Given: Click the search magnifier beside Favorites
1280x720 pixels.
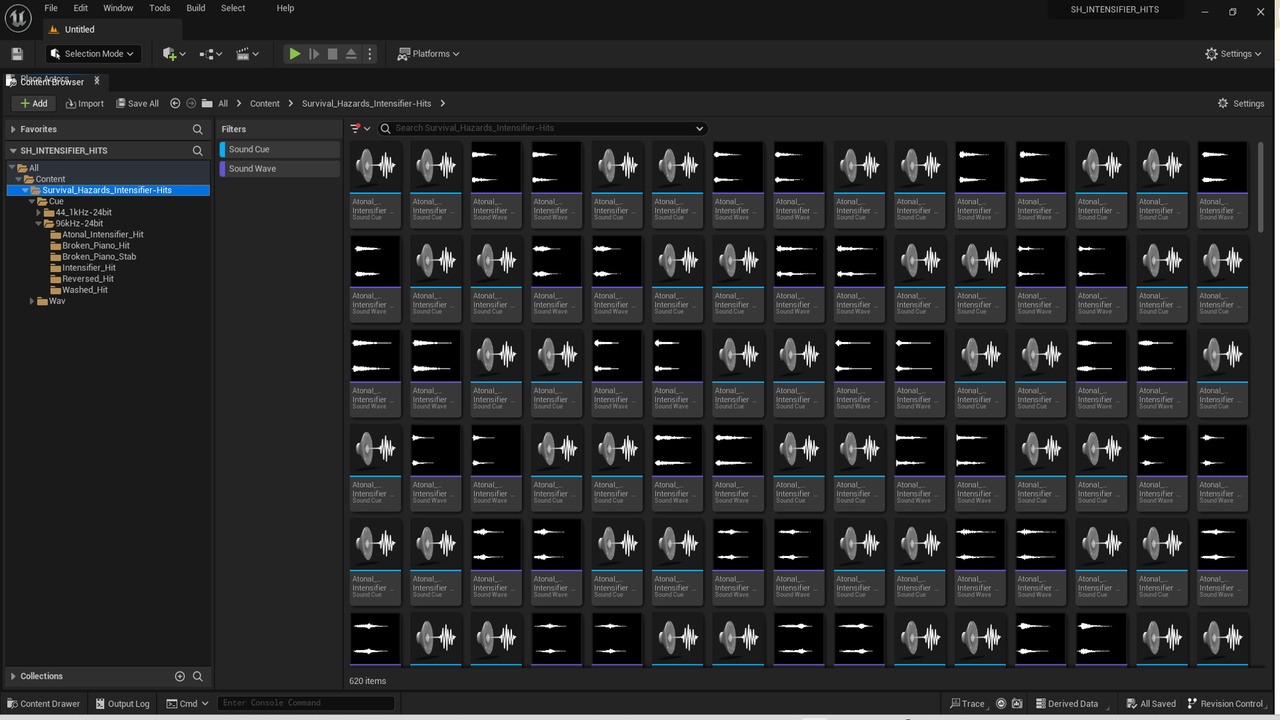Looking at the screenshot, I should 197,129.
